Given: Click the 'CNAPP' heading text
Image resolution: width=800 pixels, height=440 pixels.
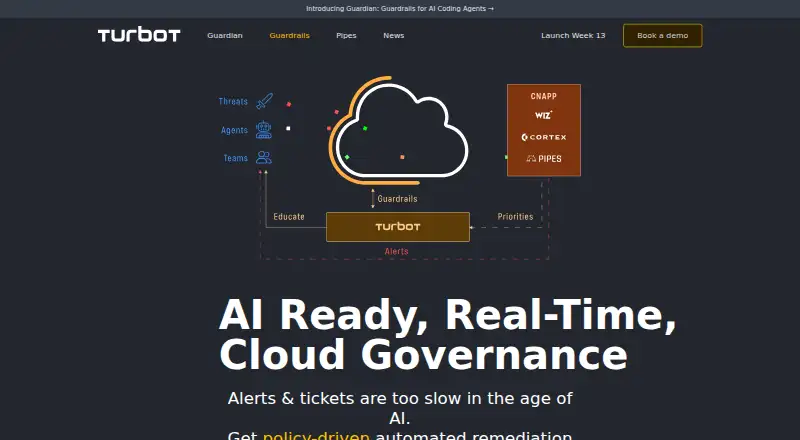Looking at the screenshot, I should click(x=543, y=96).
